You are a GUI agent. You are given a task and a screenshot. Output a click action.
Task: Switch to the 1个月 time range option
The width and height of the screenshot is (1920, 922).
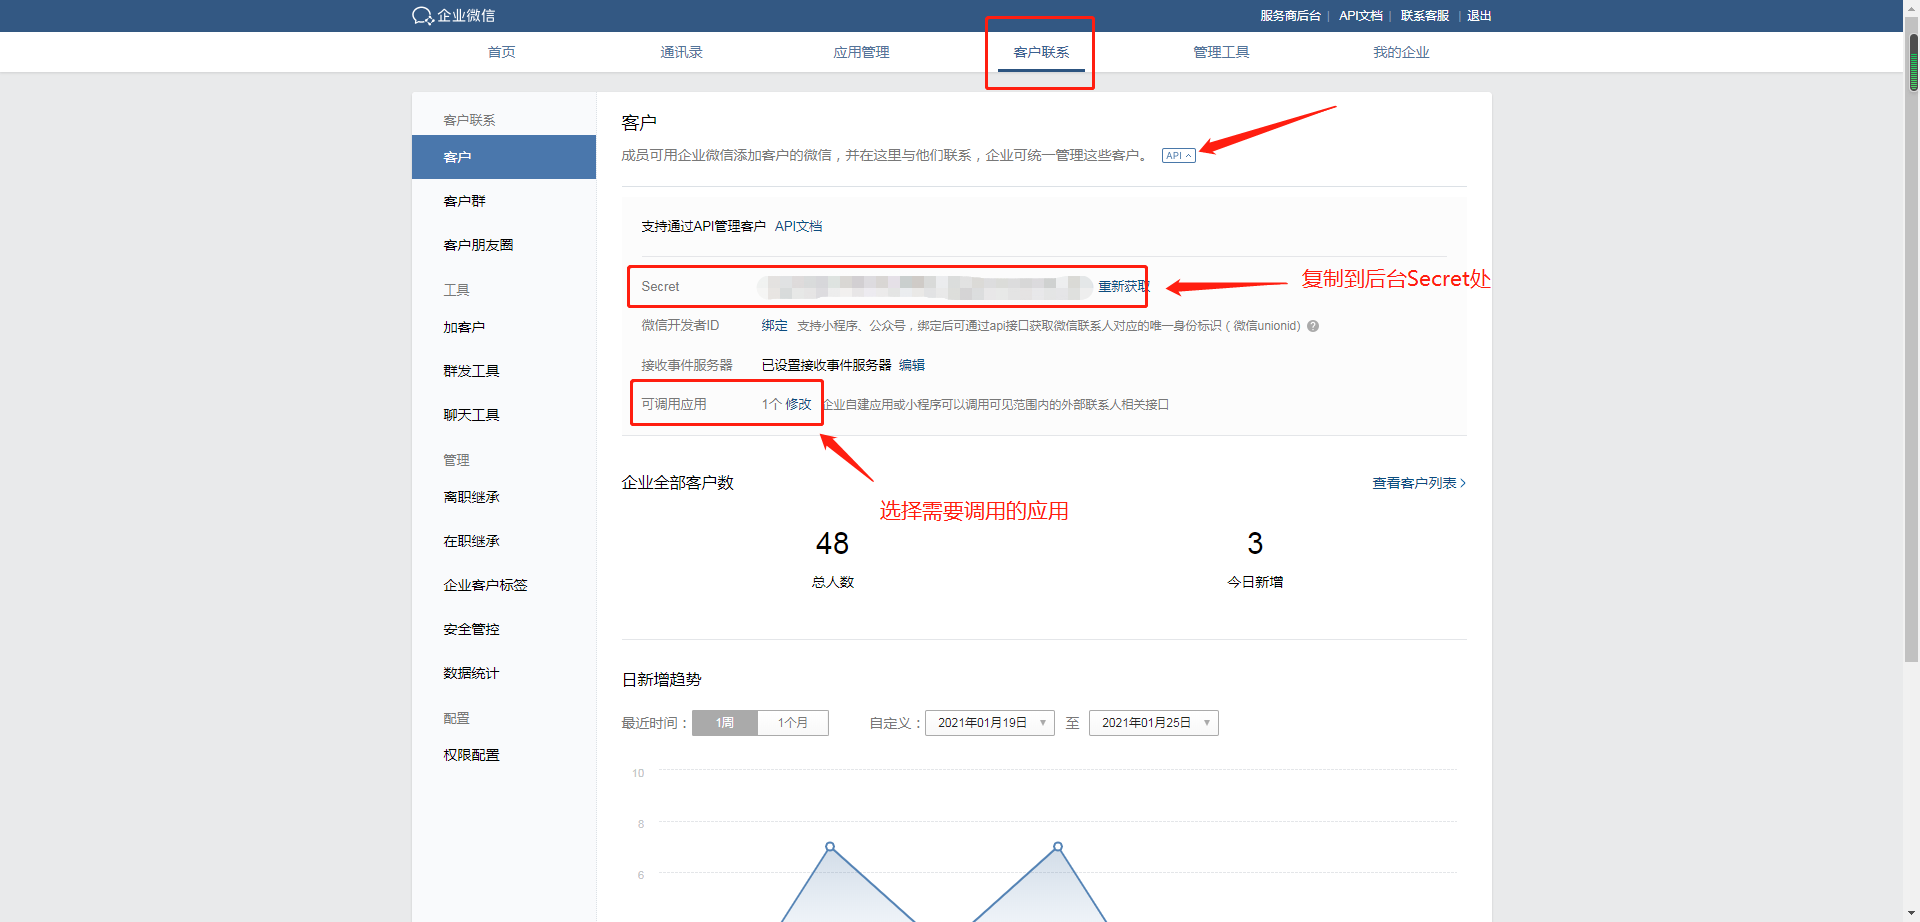tap(792, 722)
